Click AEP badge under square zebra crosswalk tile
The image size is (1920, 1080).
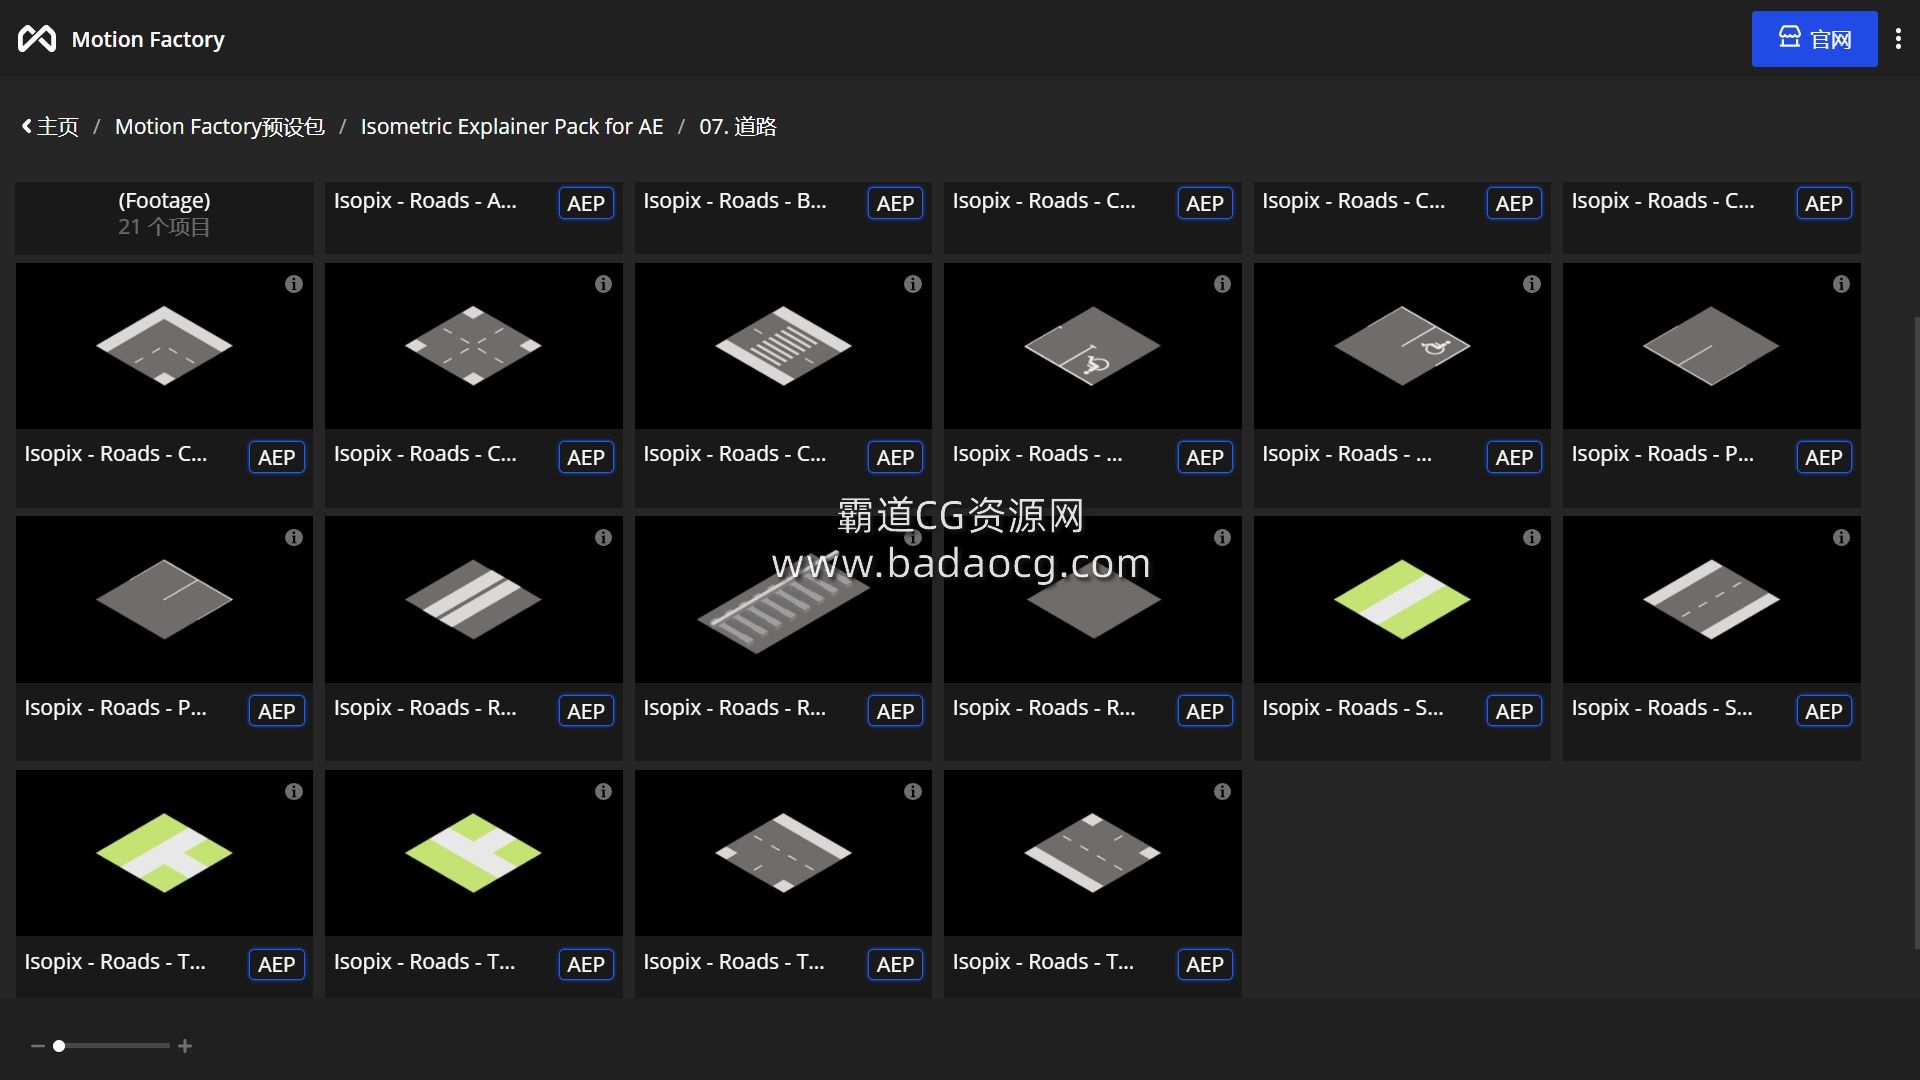[x=895, y=458]
